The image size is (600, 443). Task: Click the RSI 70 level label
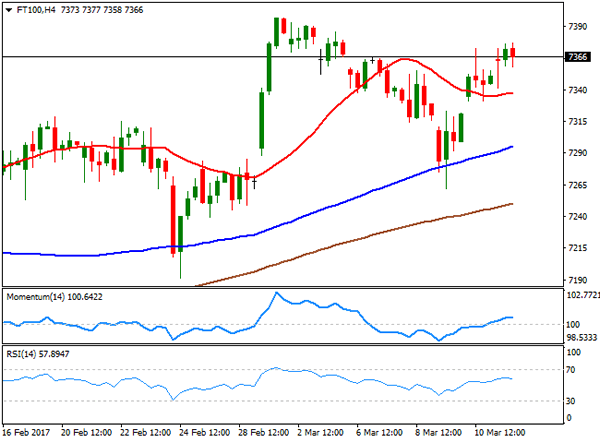tap(571, 370)
